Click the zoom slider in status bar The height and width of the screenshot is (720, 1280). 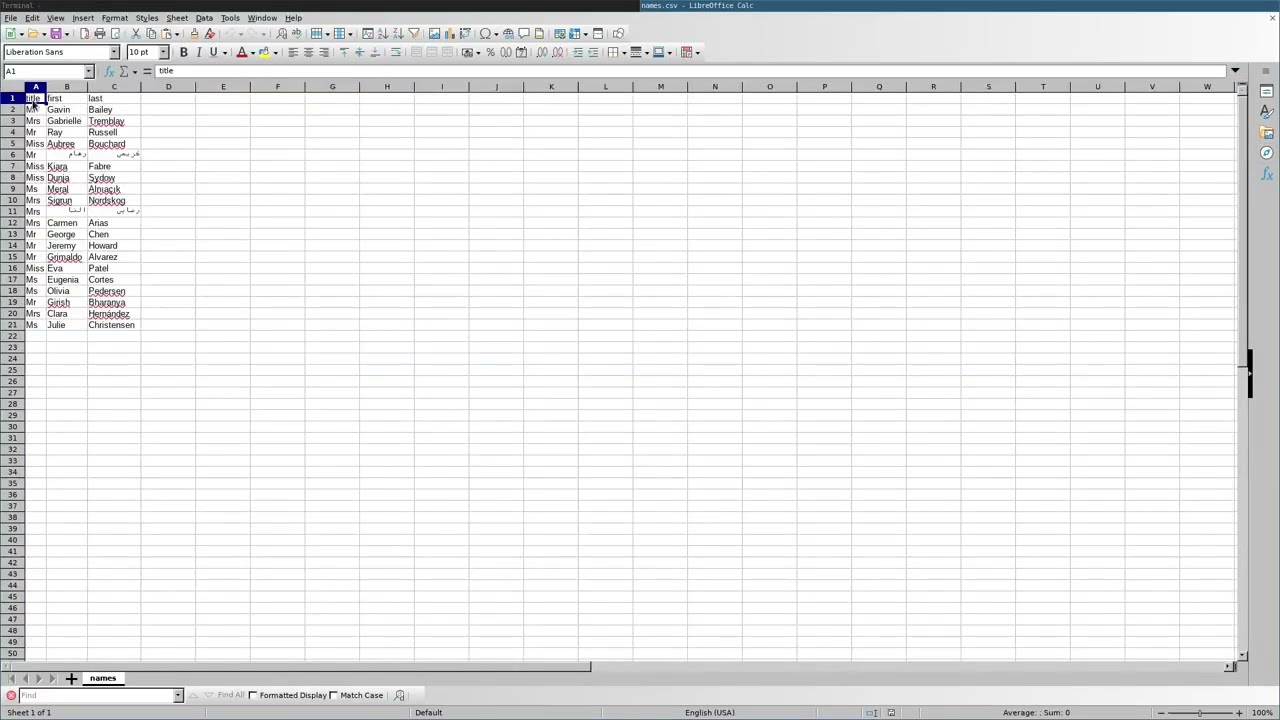coord(1199,713)
